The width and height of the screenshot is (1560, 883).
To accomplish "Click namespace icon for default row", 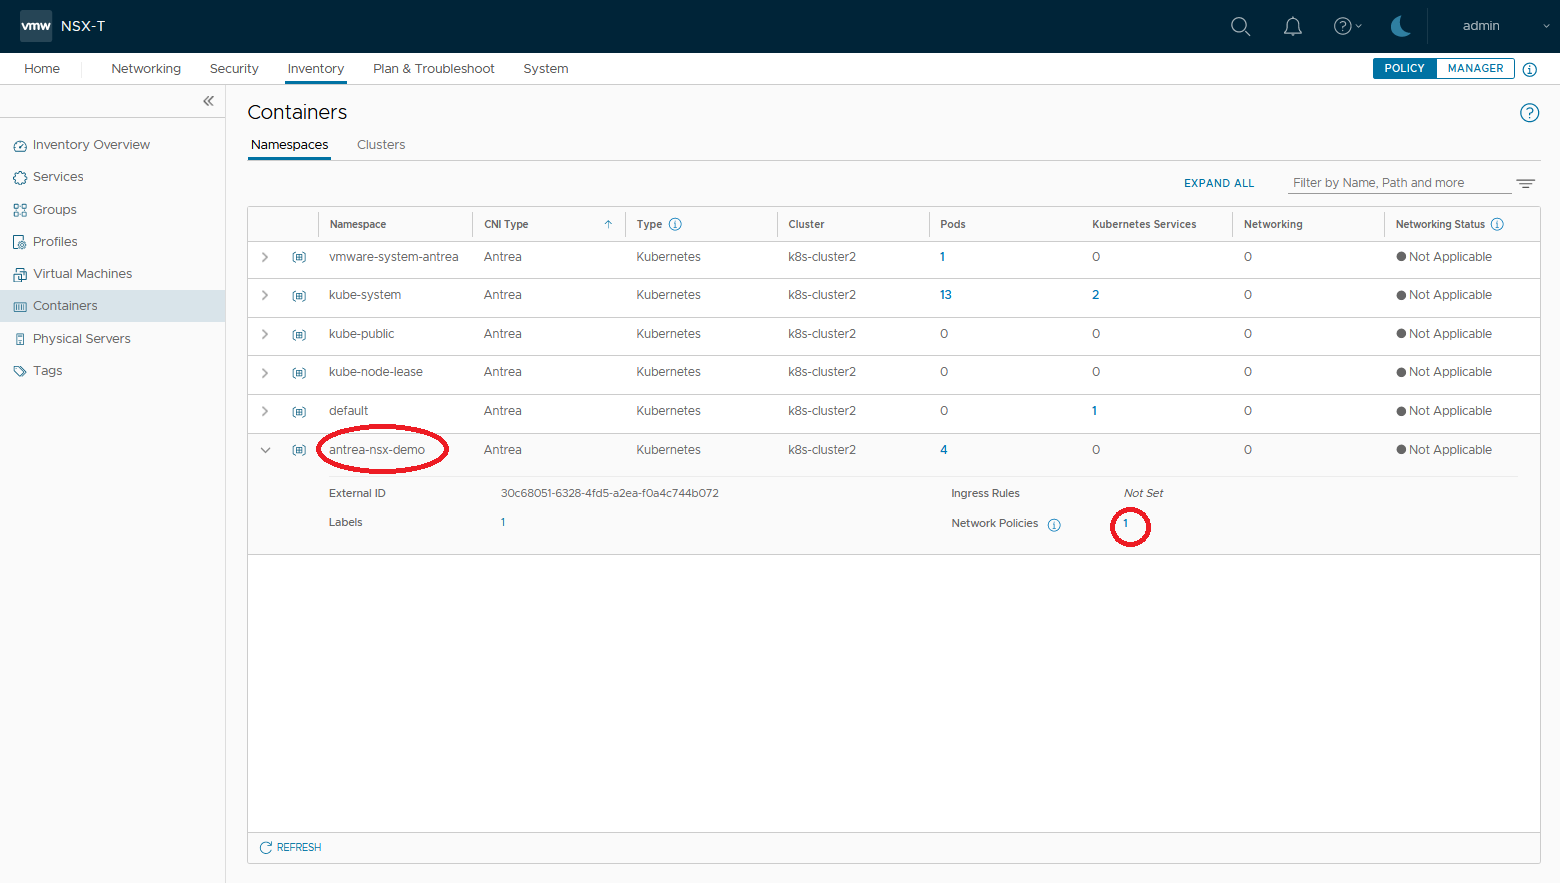I will pyautogui.click(x=299, y=411).
